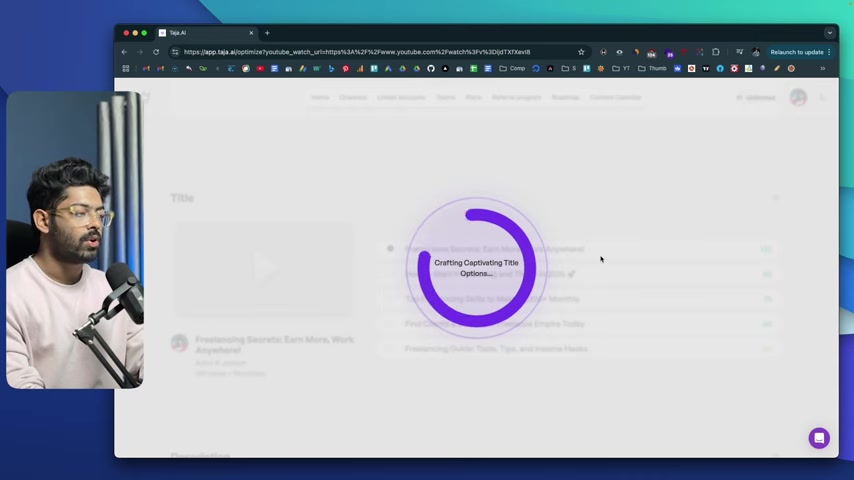
Task: Open the Google Ads bookmark
Action: click(388, 69)
